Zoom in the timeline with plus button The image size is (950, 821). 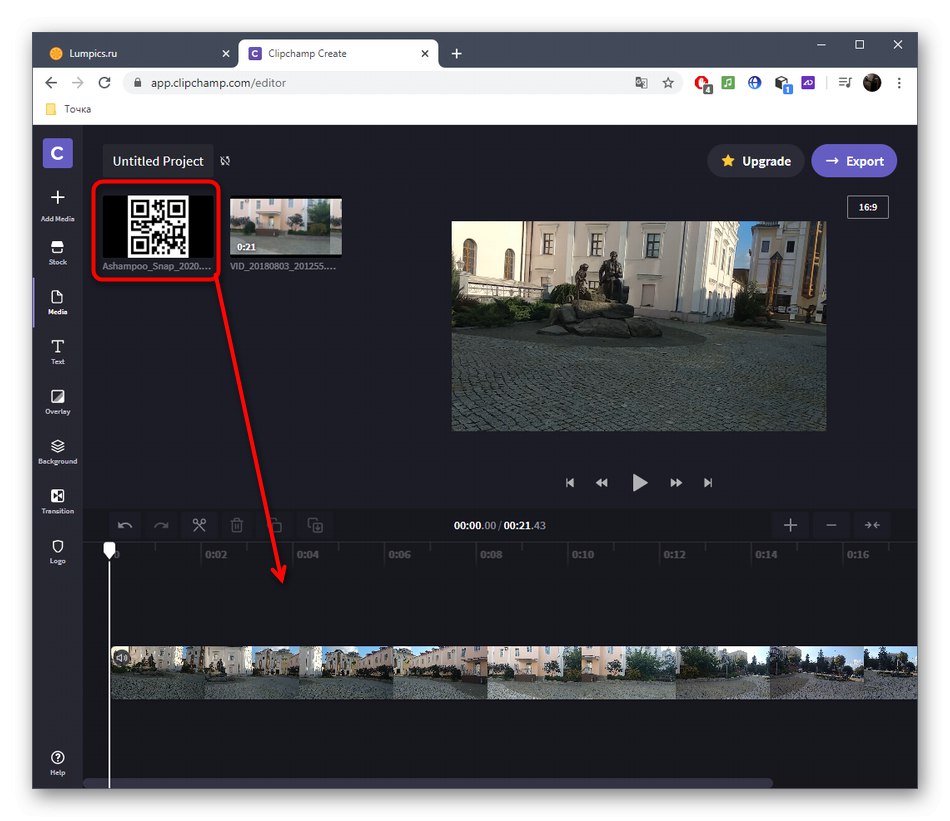click(x=790, y=525)
